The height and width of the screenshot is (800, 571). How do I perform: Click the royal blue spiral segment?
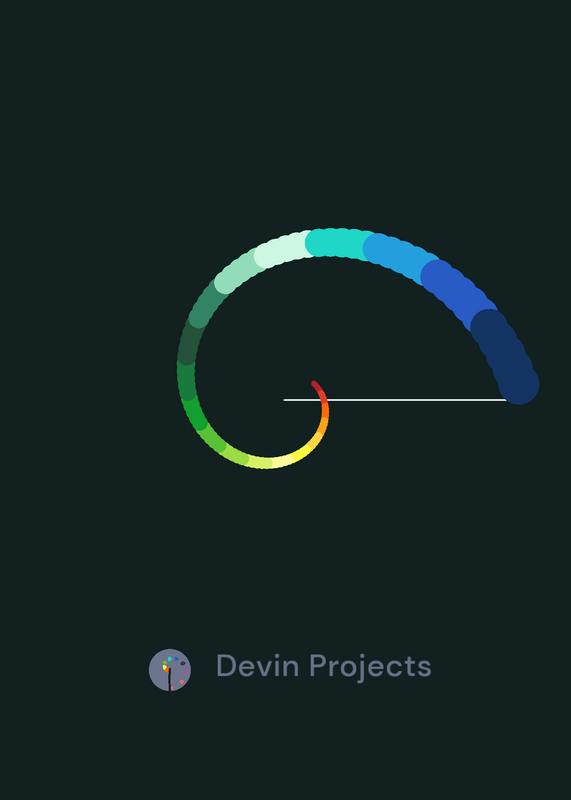[x=458, y=293]
